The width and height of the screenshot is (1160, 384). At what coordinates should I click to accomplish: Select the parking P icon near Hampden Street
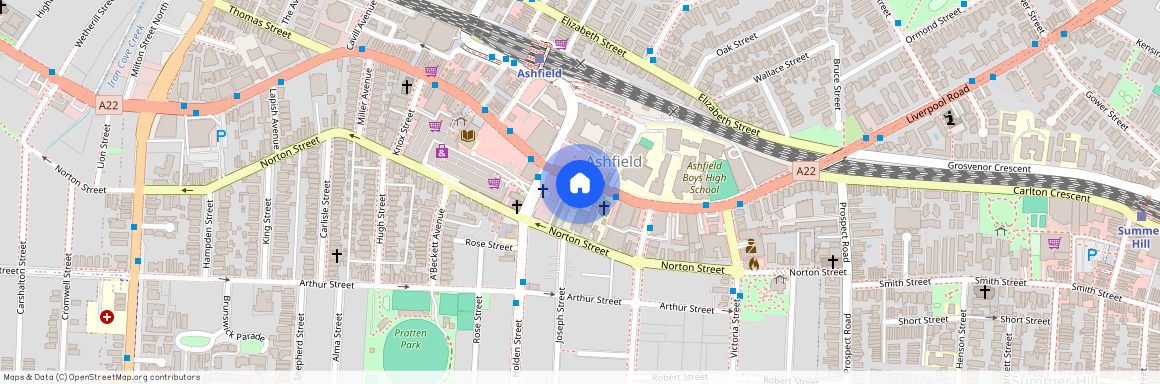(x=220, y=136)
